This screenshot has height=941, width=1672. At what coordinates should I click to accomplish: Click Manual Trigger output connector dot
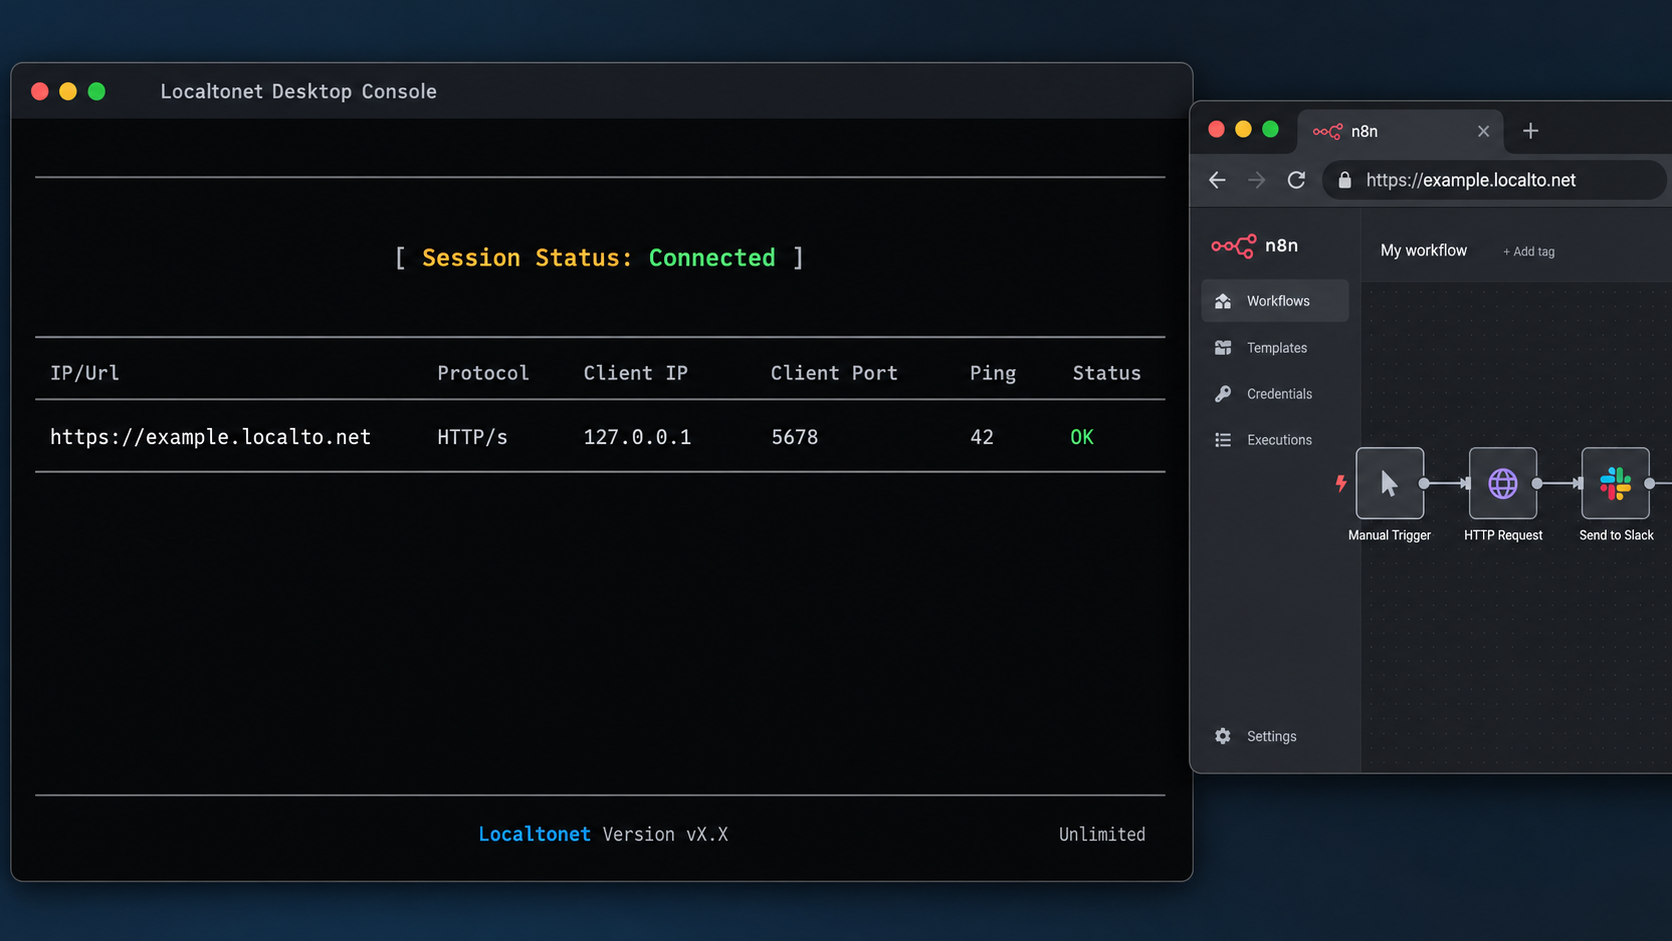(x=1424, y=484)
